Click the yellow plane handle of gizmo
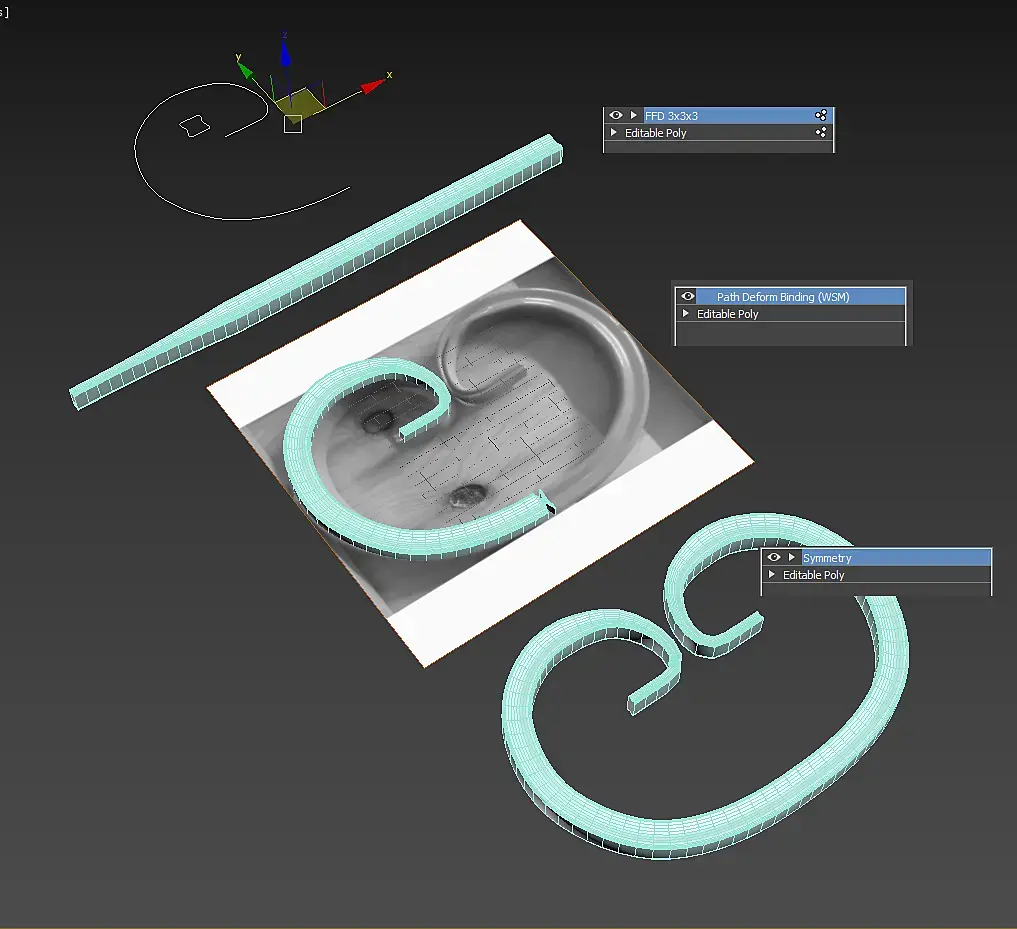The image size is (1017, 929). coord(299,103)
